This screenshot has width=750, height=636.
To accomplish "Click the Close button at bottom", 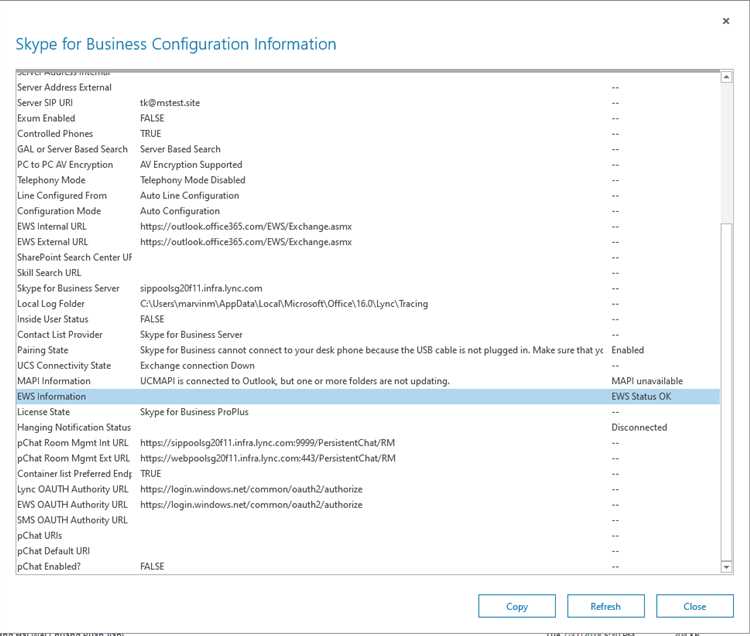I will (x=695, y=606).
